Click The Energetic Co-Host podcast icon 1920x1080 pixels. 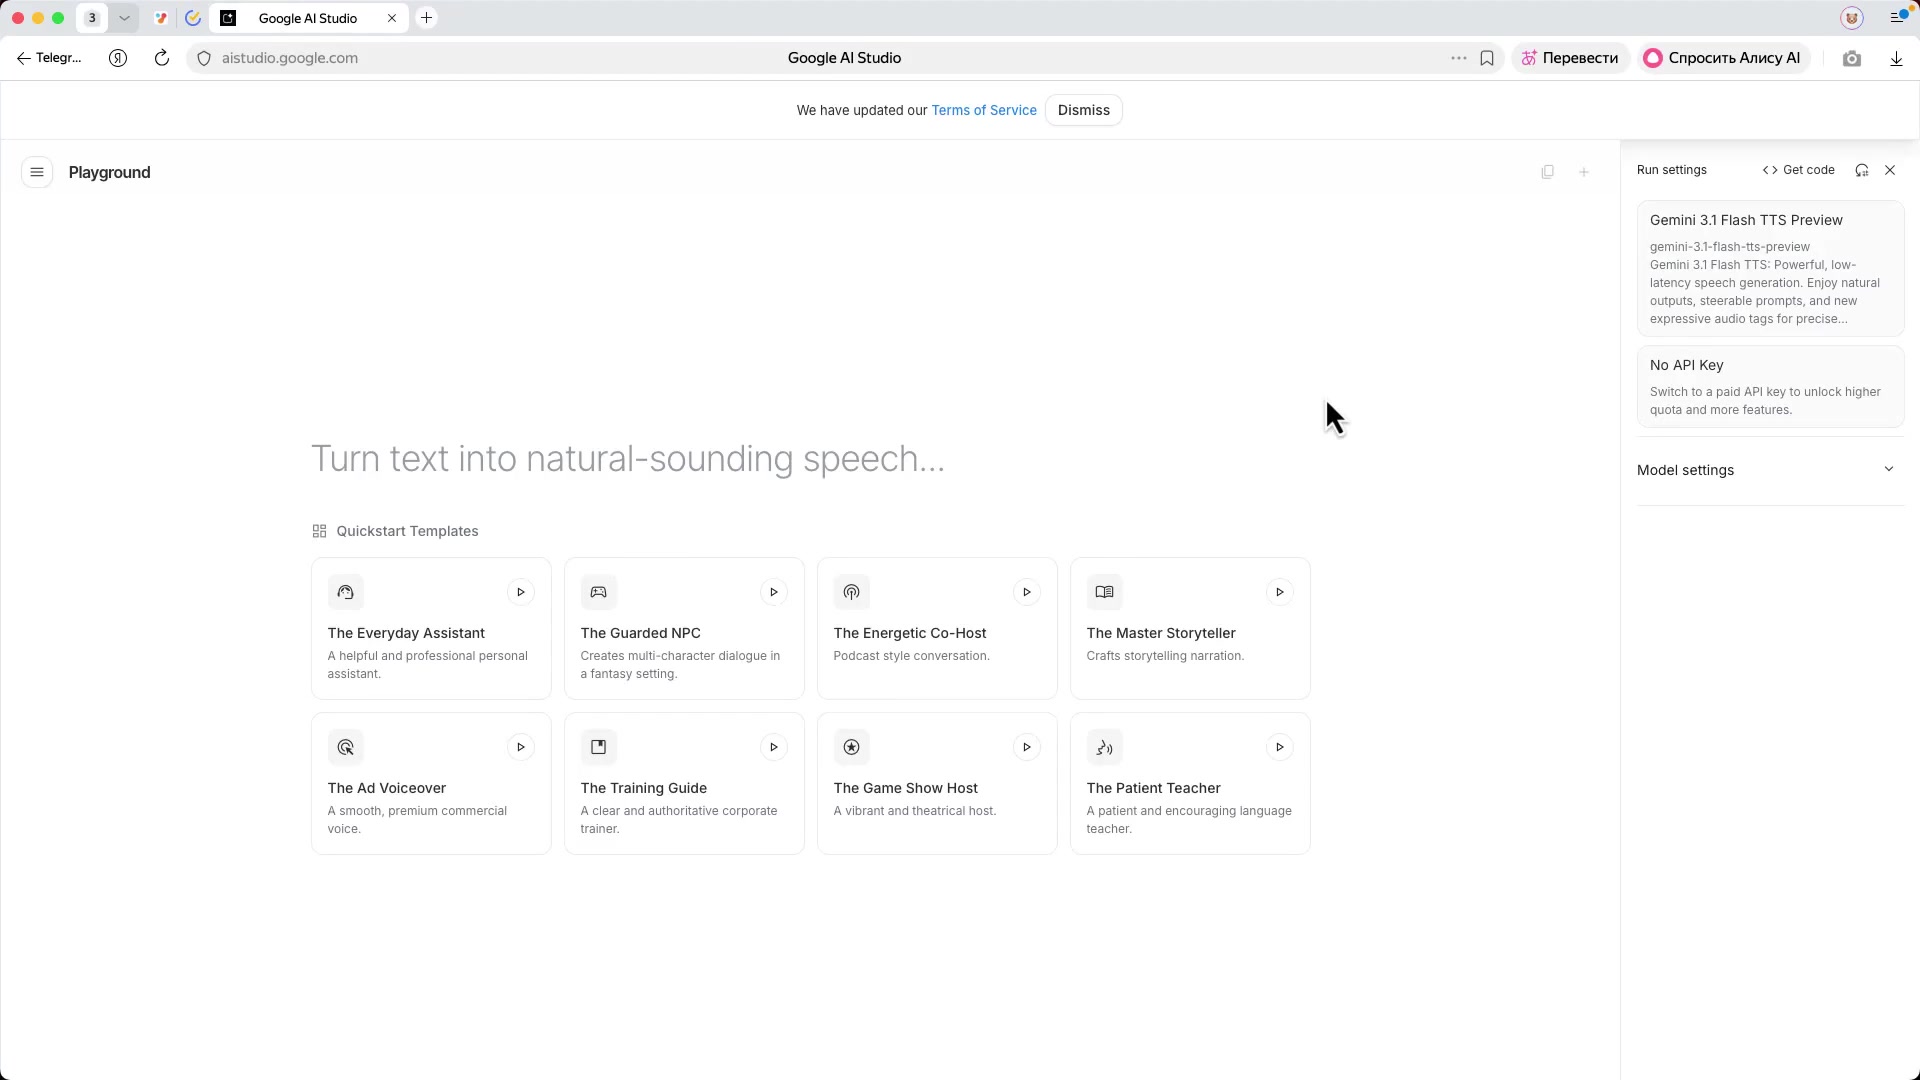pos(852,592)
